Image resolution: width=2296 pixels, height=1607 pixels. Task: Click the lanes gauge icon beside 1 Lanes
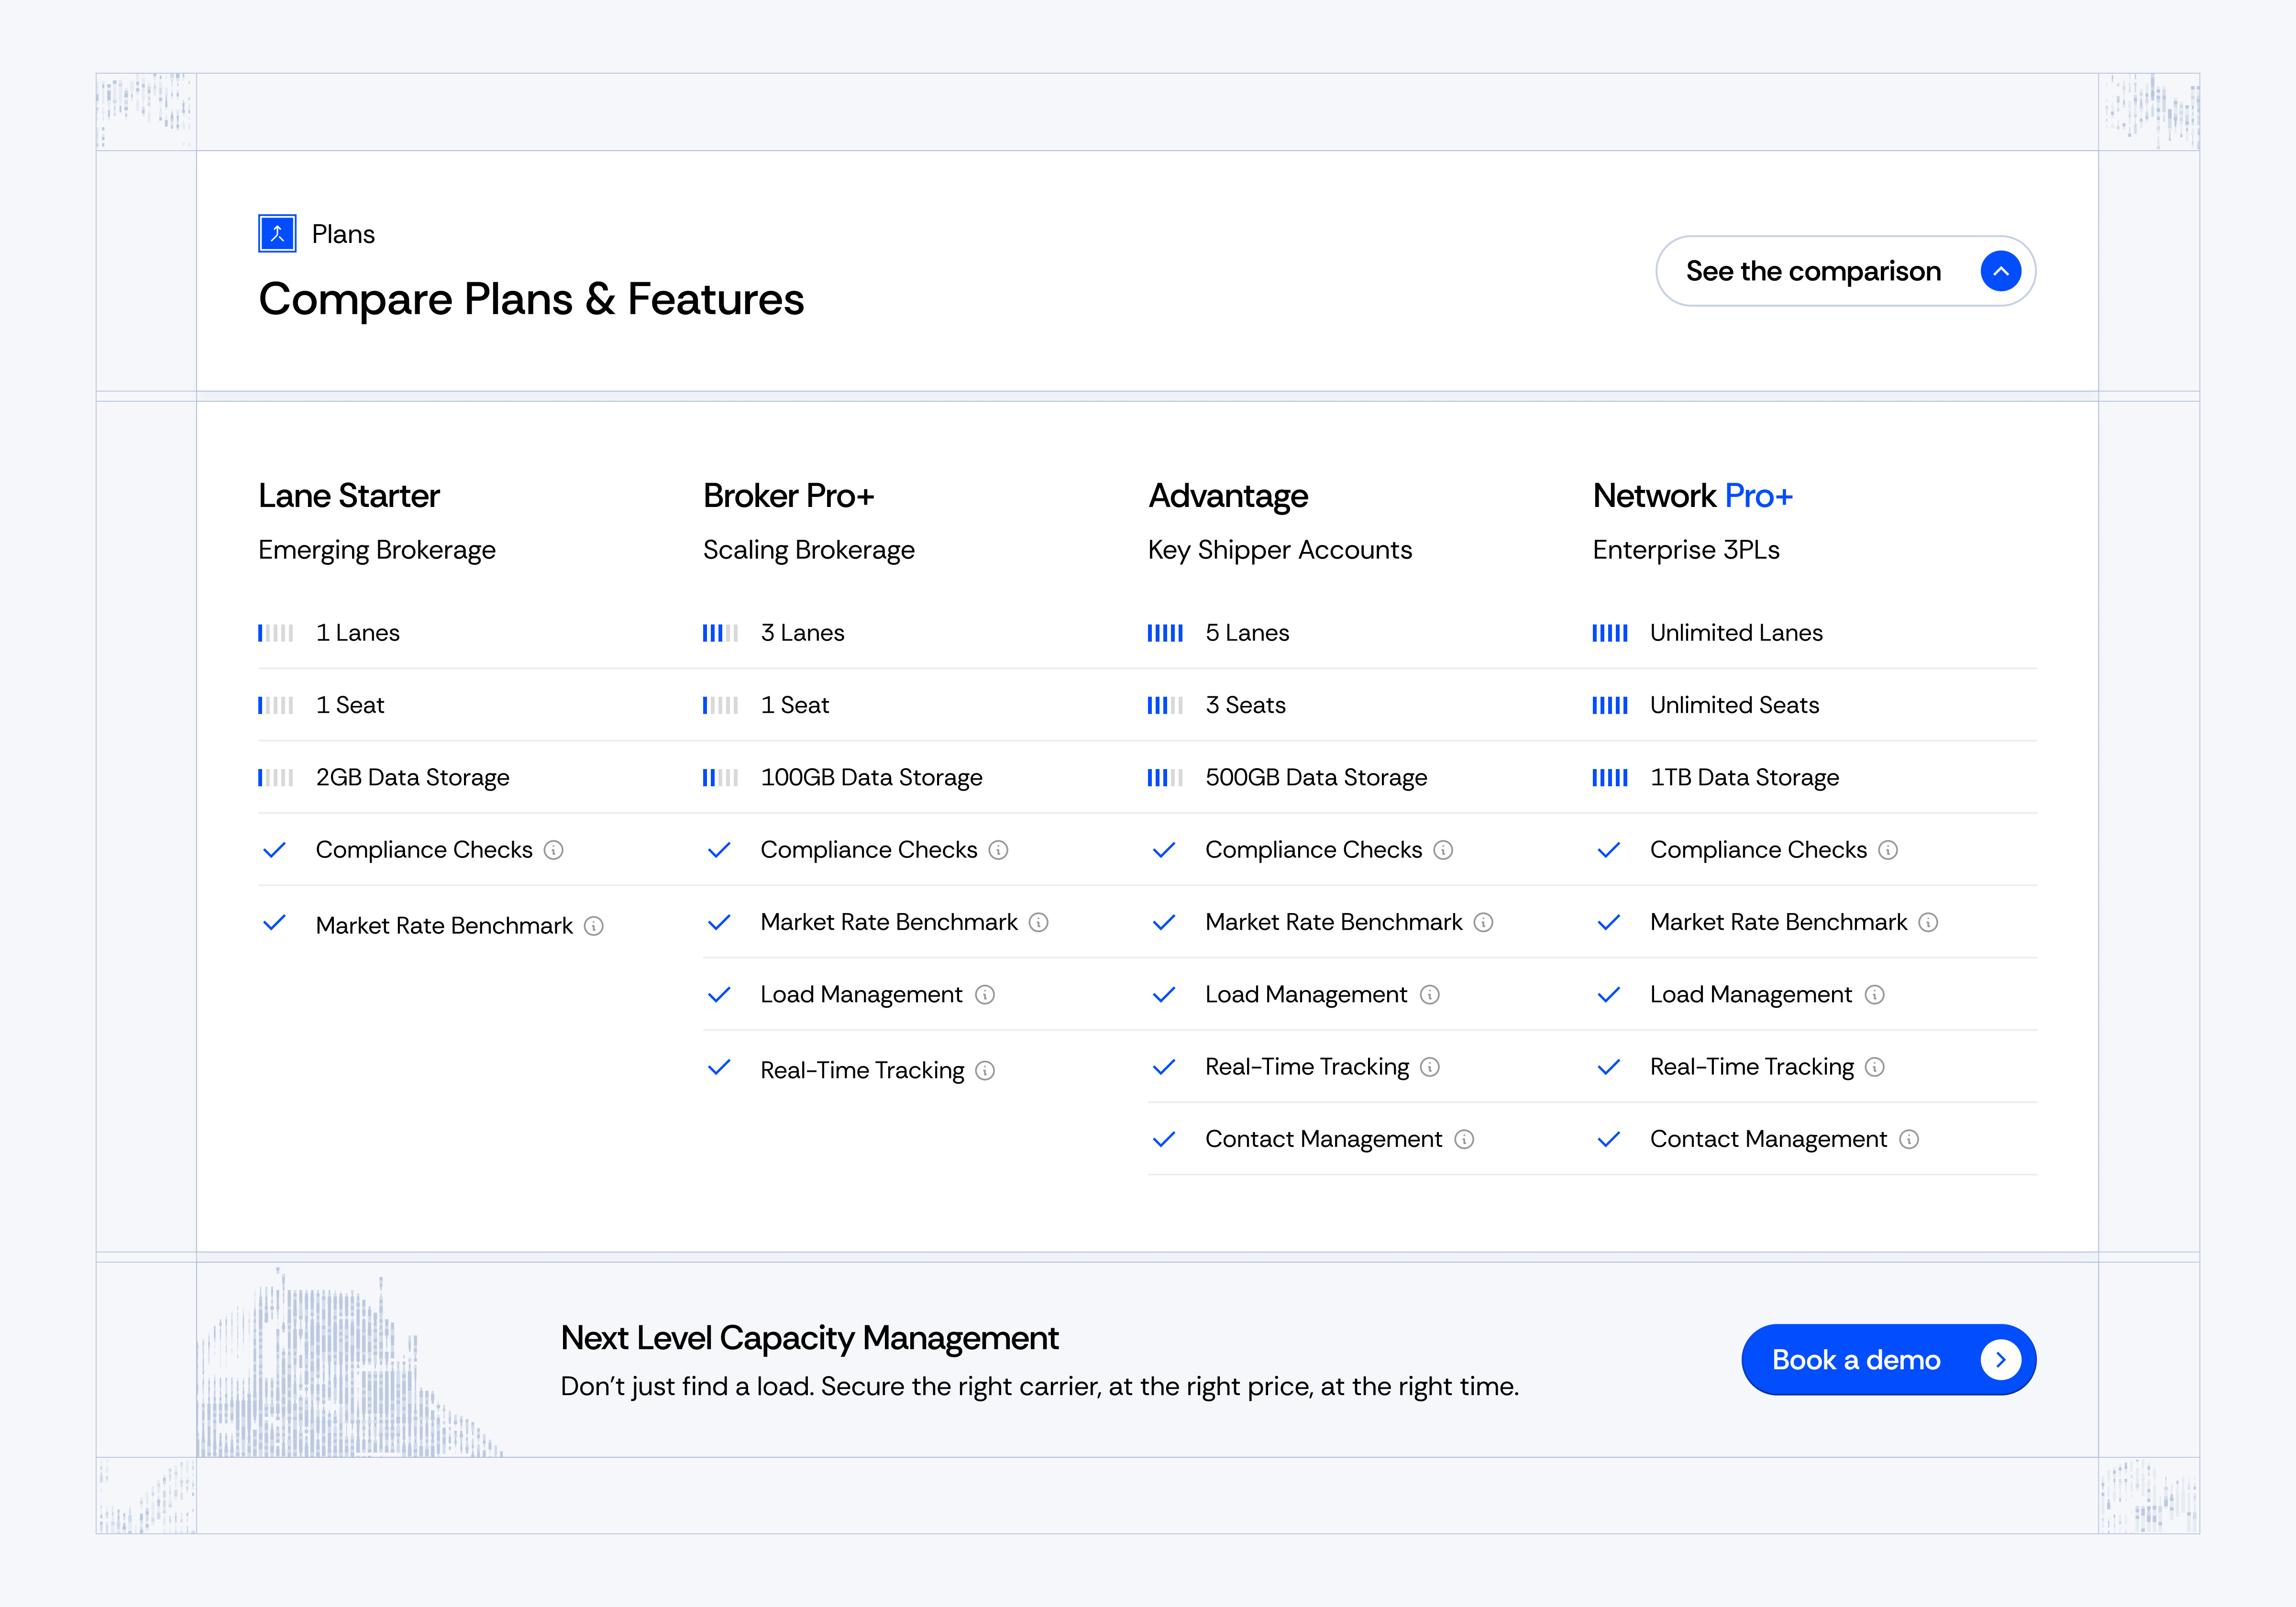tap(276, 632)
